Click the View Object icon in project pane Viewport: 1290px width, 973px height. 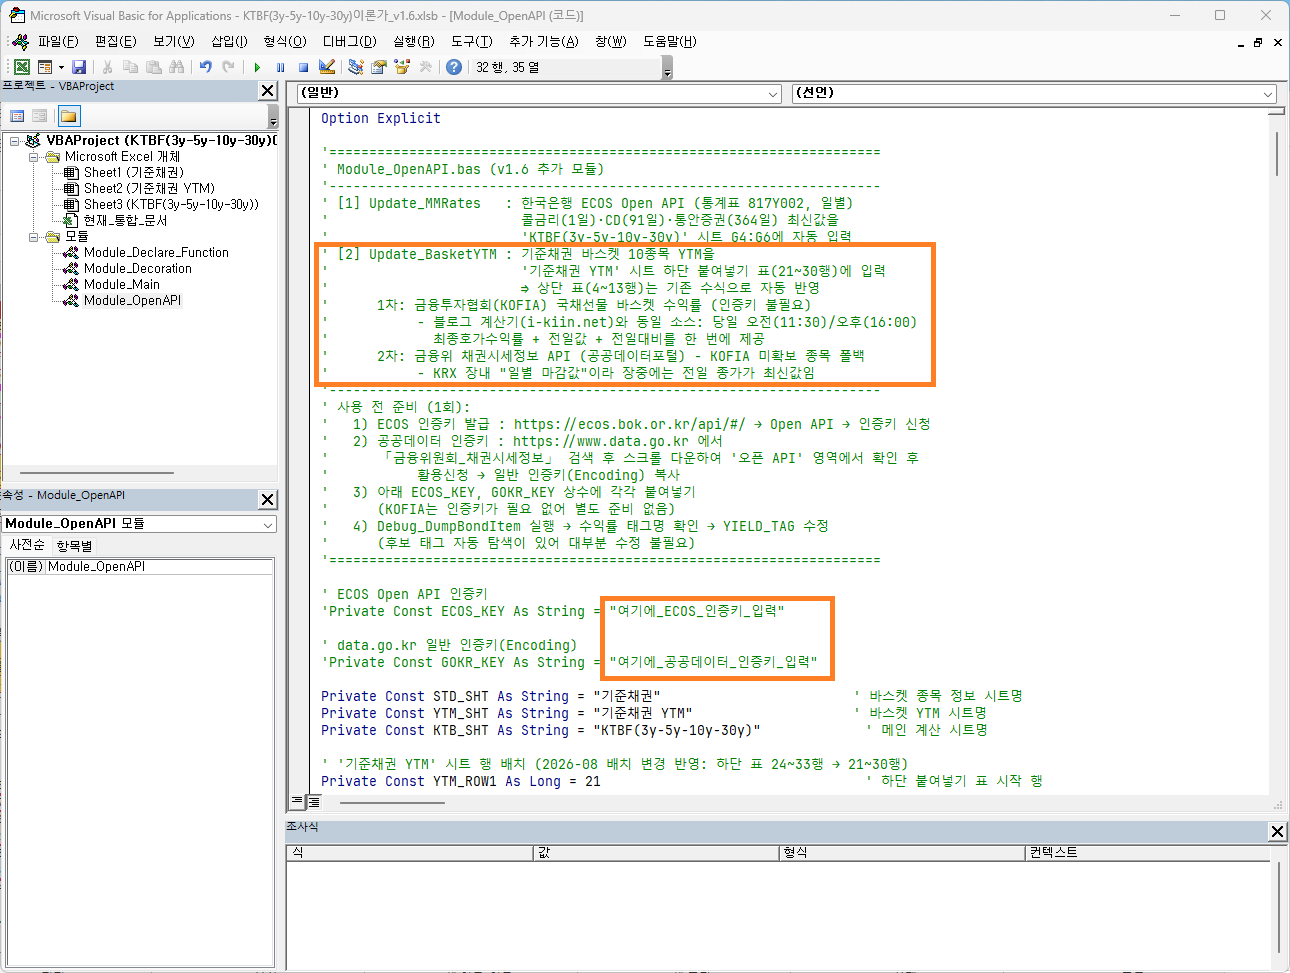(x=40, y=116)
